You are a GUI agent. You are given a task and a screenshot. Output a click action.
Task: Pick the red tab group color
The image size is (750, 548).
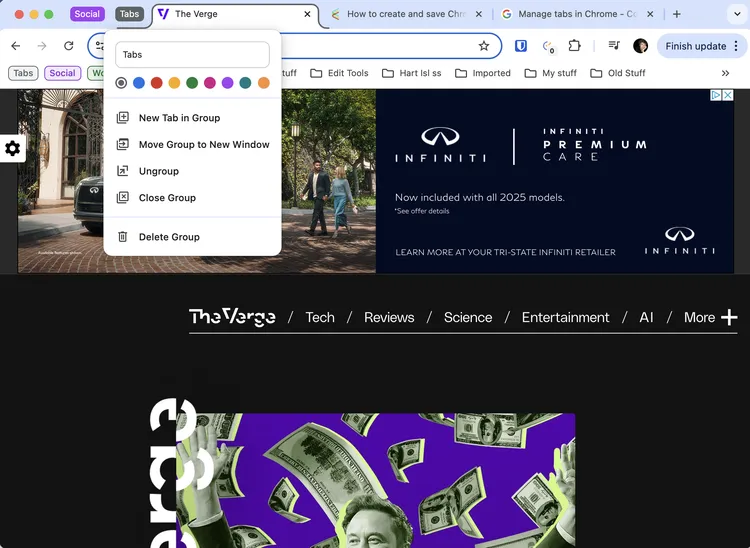(x=156, y=83)
